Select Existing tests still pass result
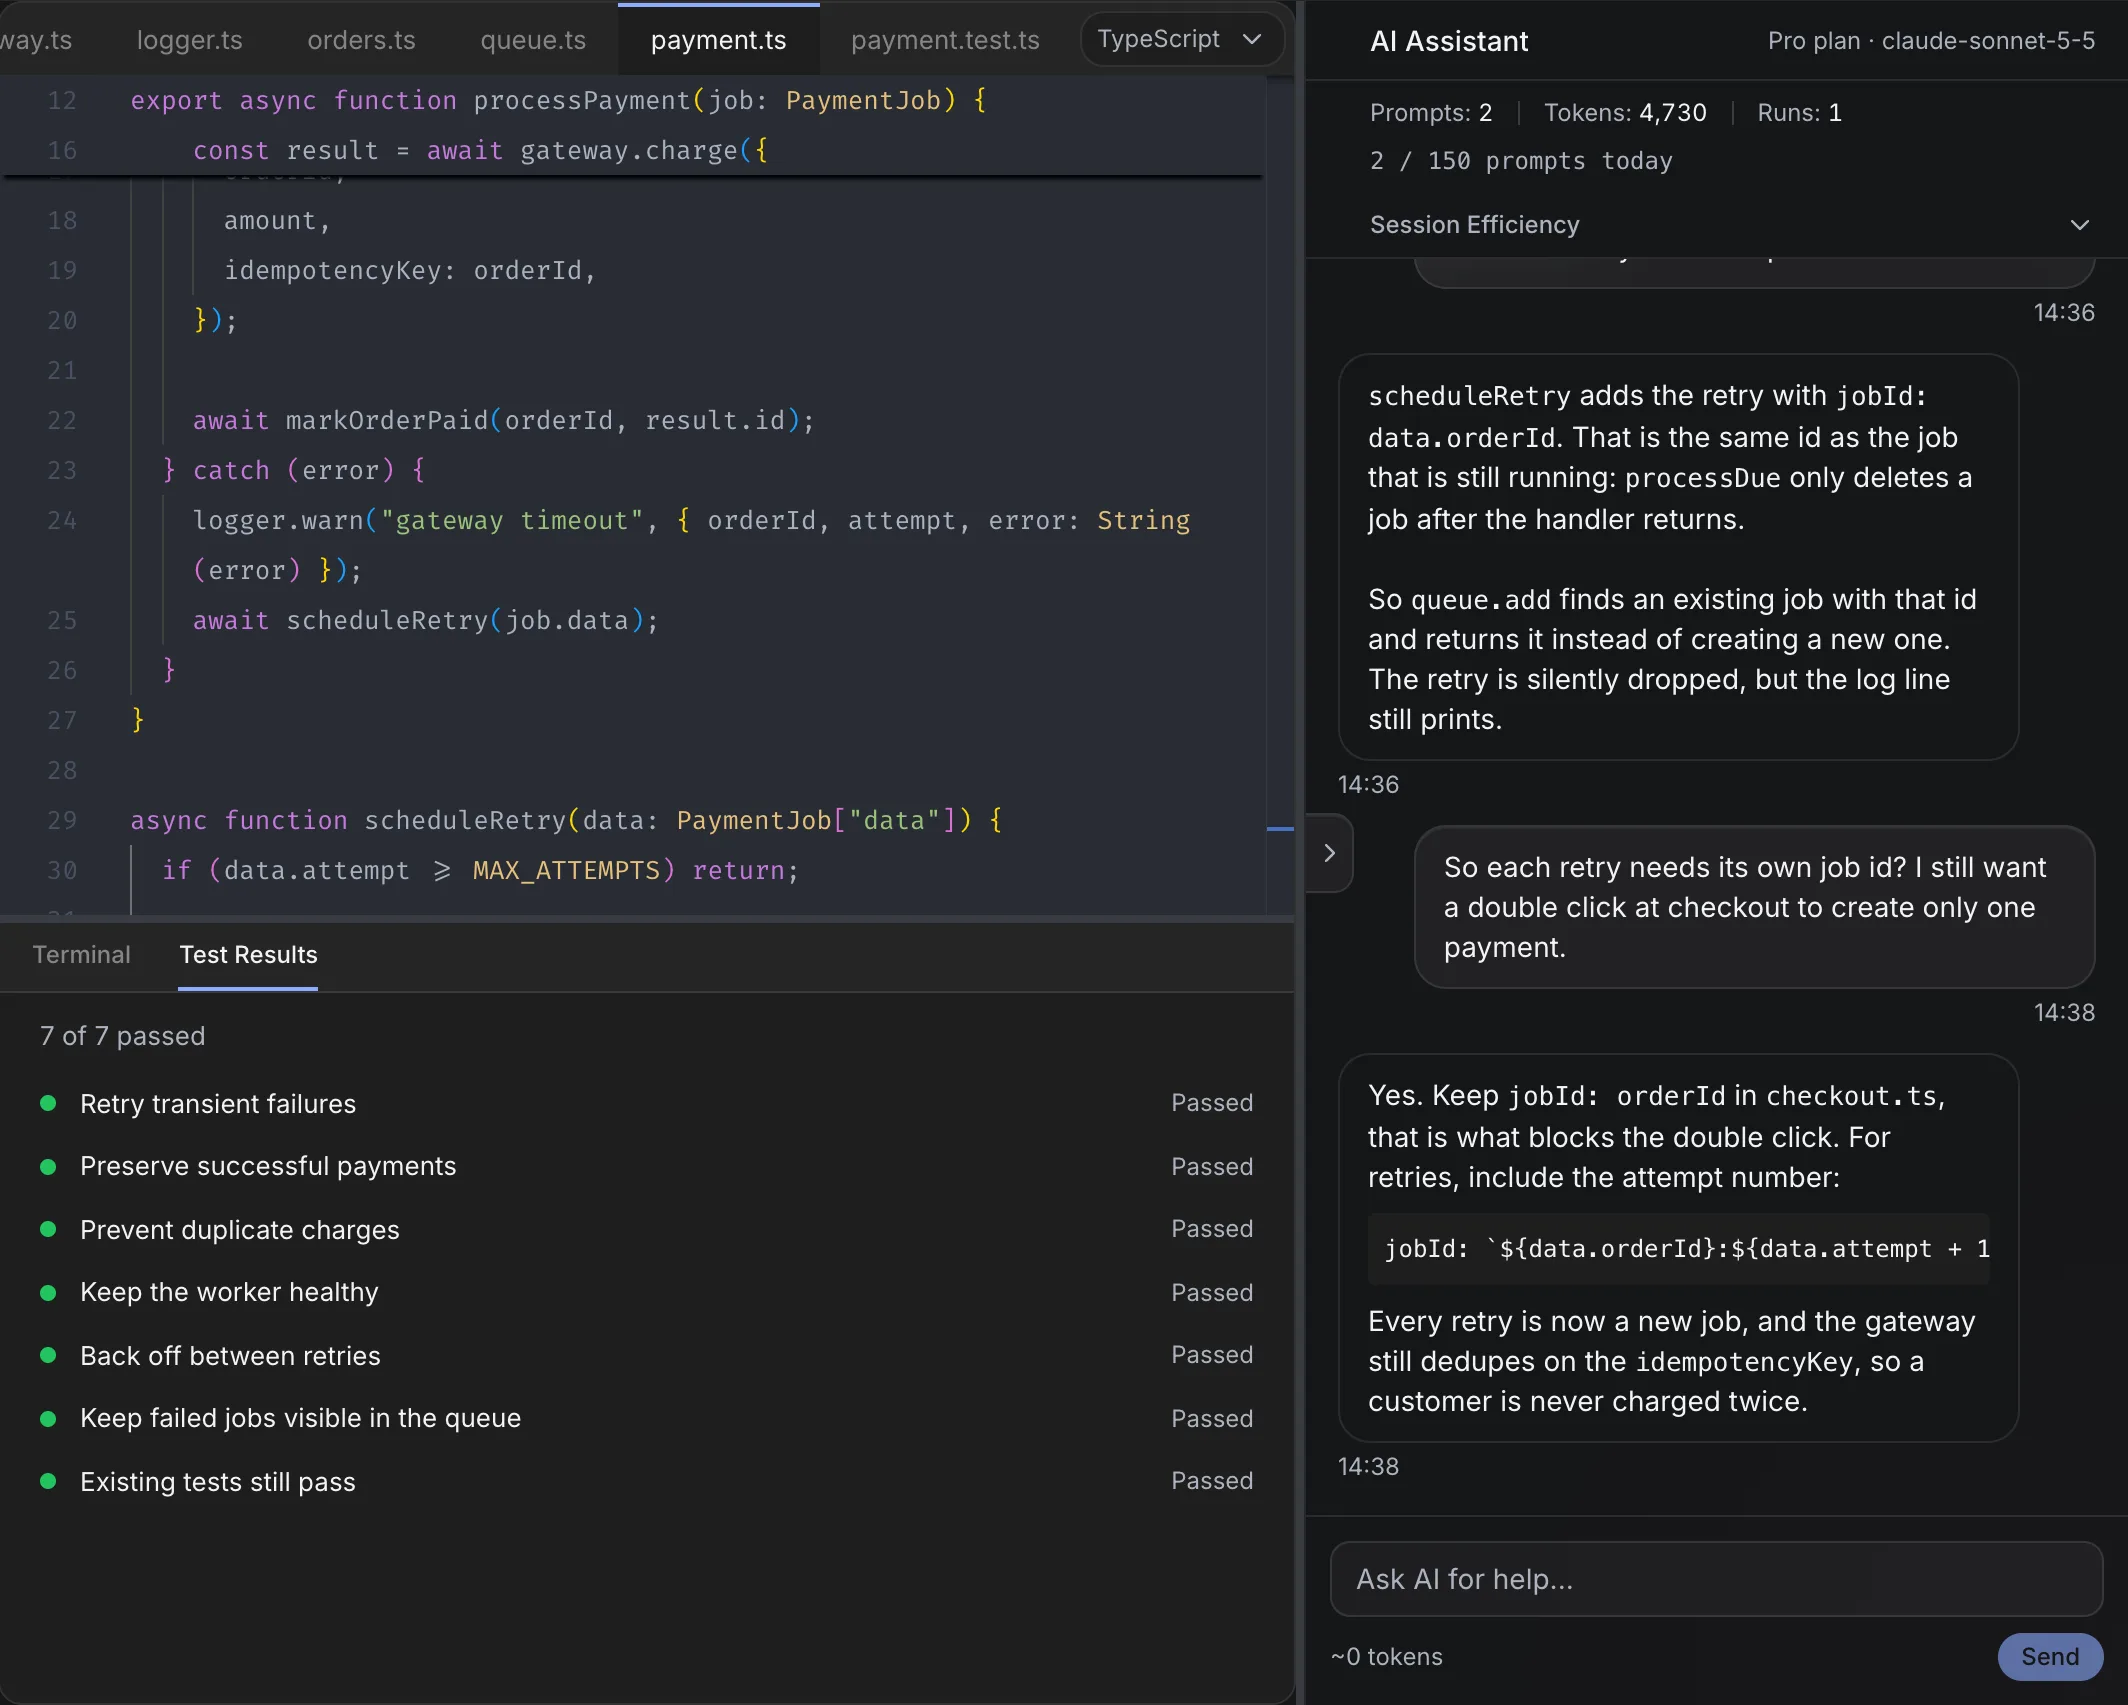Viewport: 2128px width, 1705px height. coord(646,1481)
